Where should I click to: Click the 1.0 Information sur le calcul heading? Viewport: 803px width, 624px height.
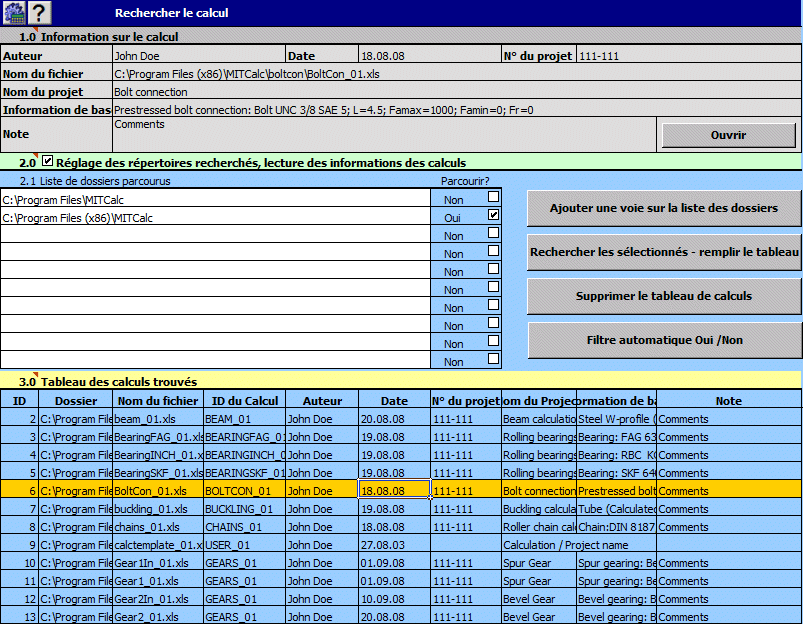(x=99, y=37)
